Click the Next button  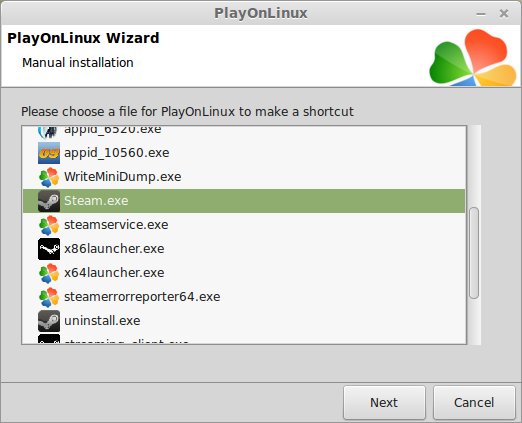[384, 403]
